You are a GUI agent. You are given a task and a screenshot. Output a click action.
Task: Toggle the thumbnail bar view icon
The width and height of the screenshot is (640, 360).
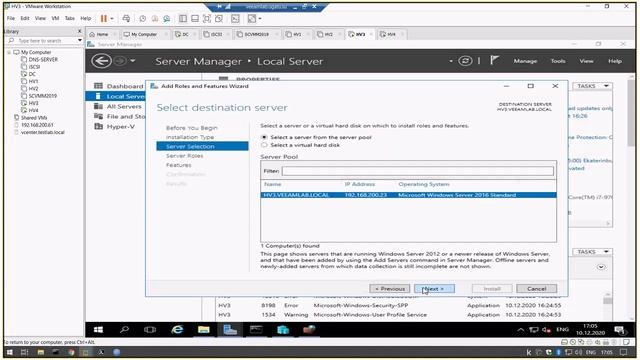tap(195, 18)
